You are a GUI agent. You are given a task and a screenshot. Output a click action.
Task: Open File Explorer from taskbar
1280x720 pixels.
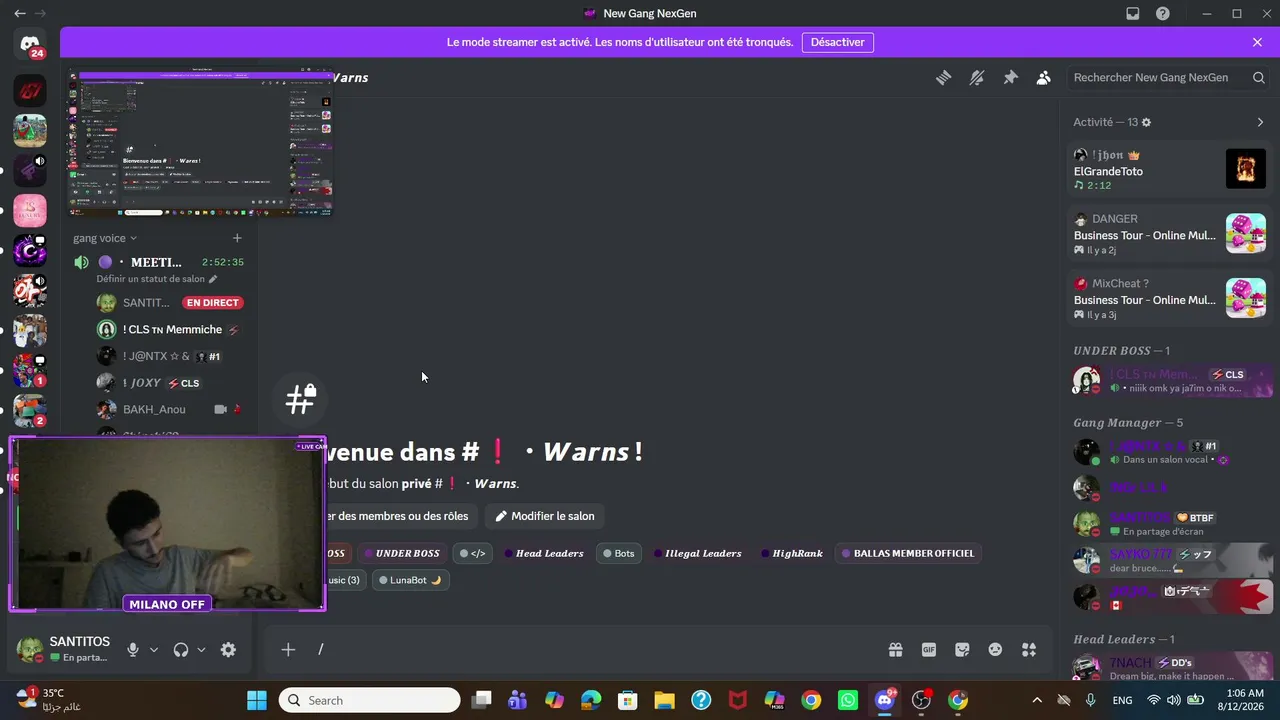pyautogui.click(x=664, y=700)
